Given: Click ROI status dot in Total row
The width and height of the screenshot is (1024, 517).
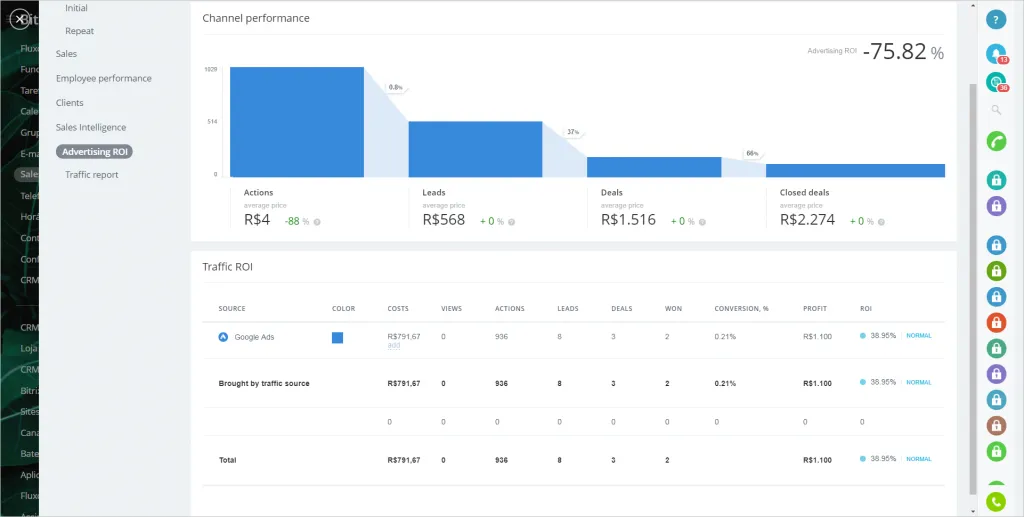Looking at the screenshot, I should tap(863, 459).
